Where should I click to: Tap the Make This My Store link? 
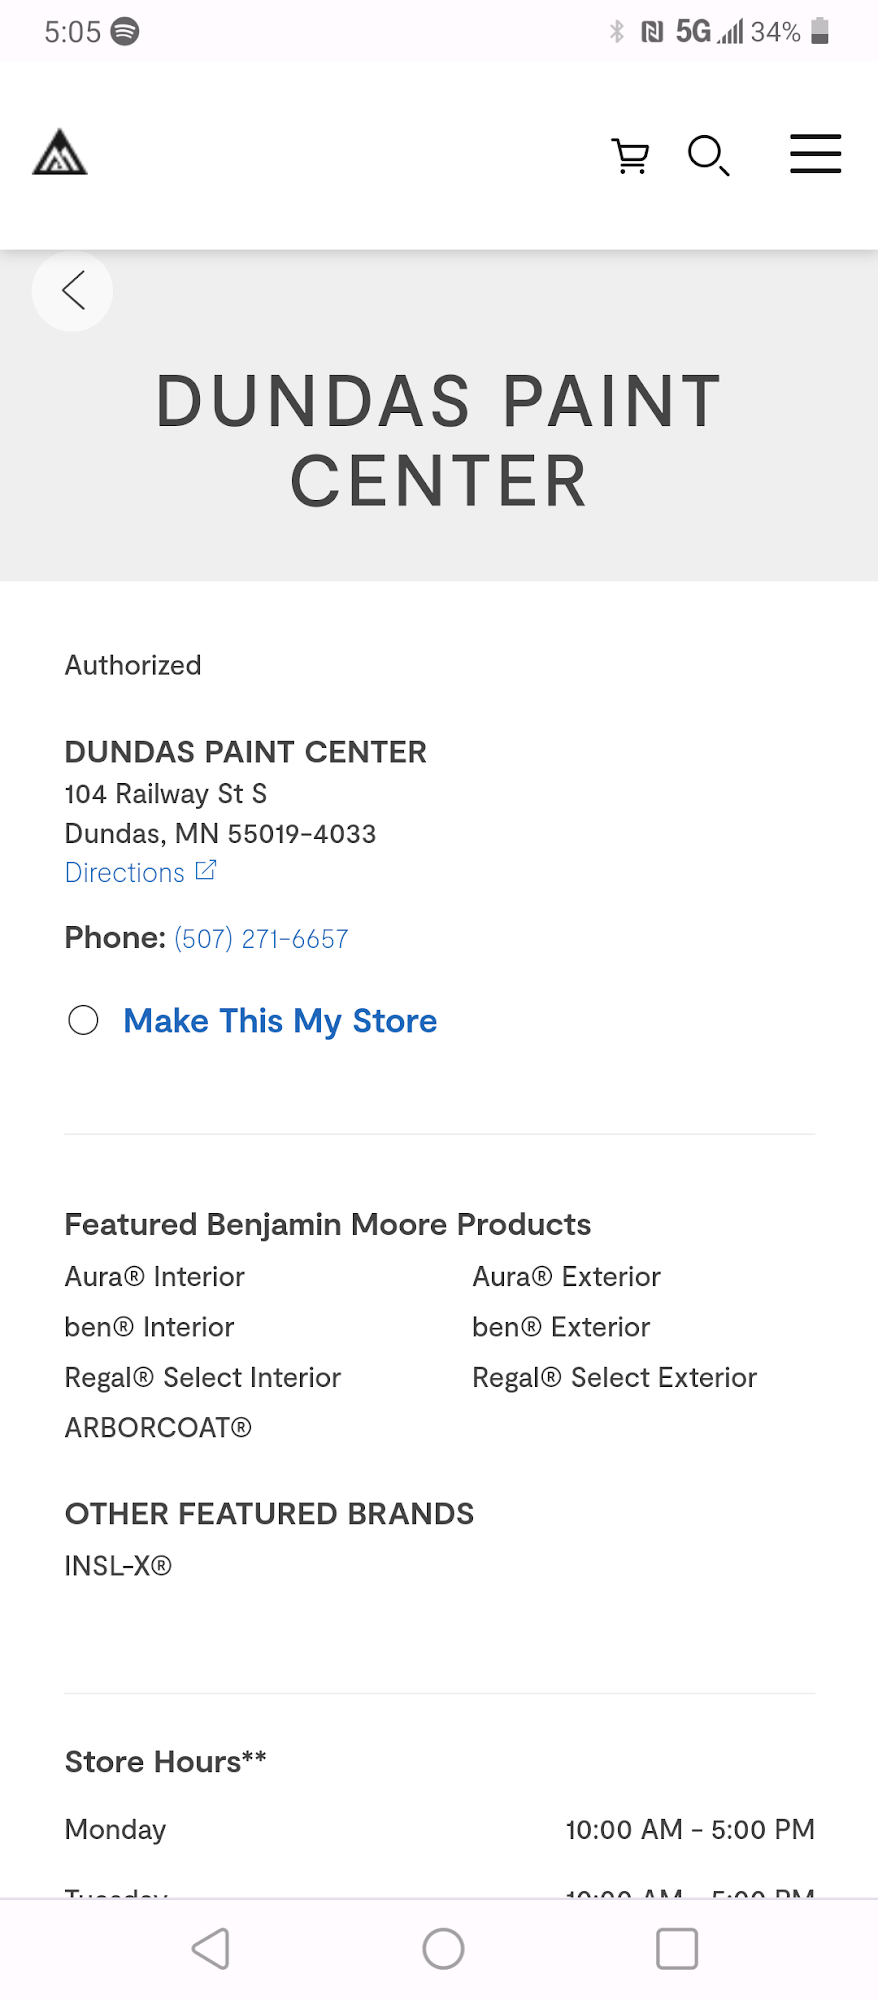pyautogui.click(x=280, y=1021)
